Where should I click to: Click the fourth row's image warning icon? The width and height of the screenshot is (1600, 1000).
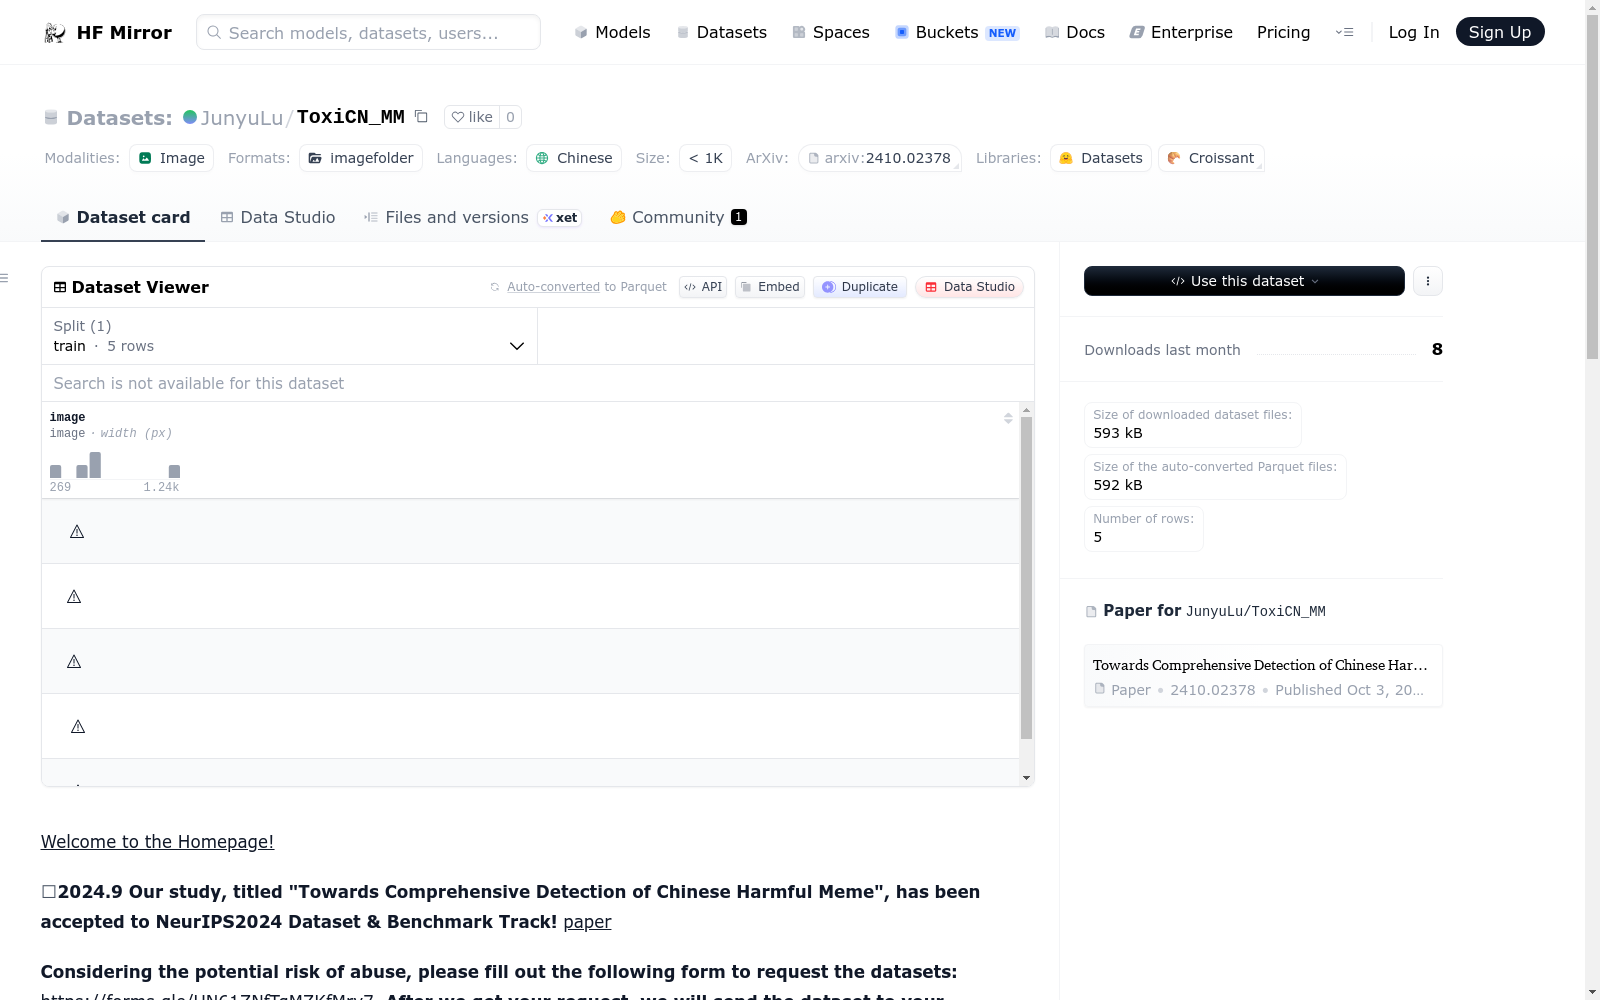click(78, 726)
